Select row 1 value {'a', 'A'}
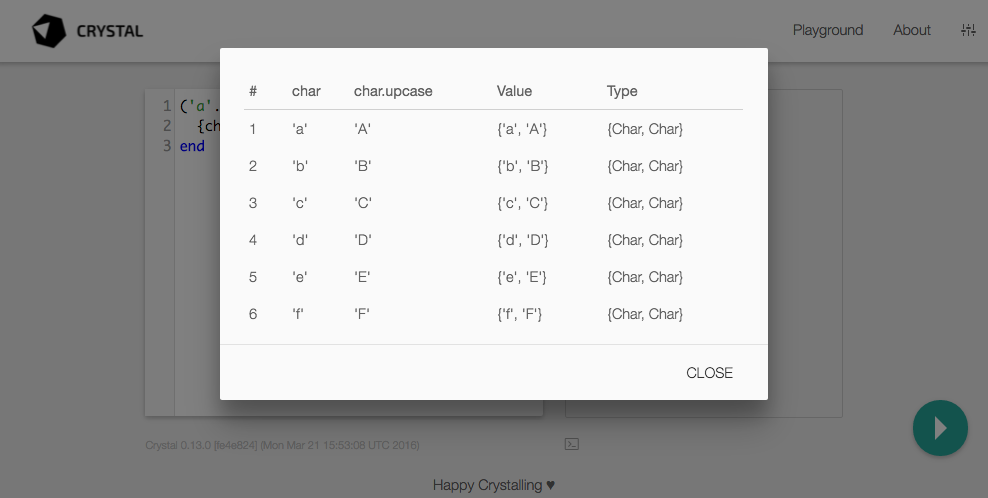988x498 pixels. click(x=522, y=129)
